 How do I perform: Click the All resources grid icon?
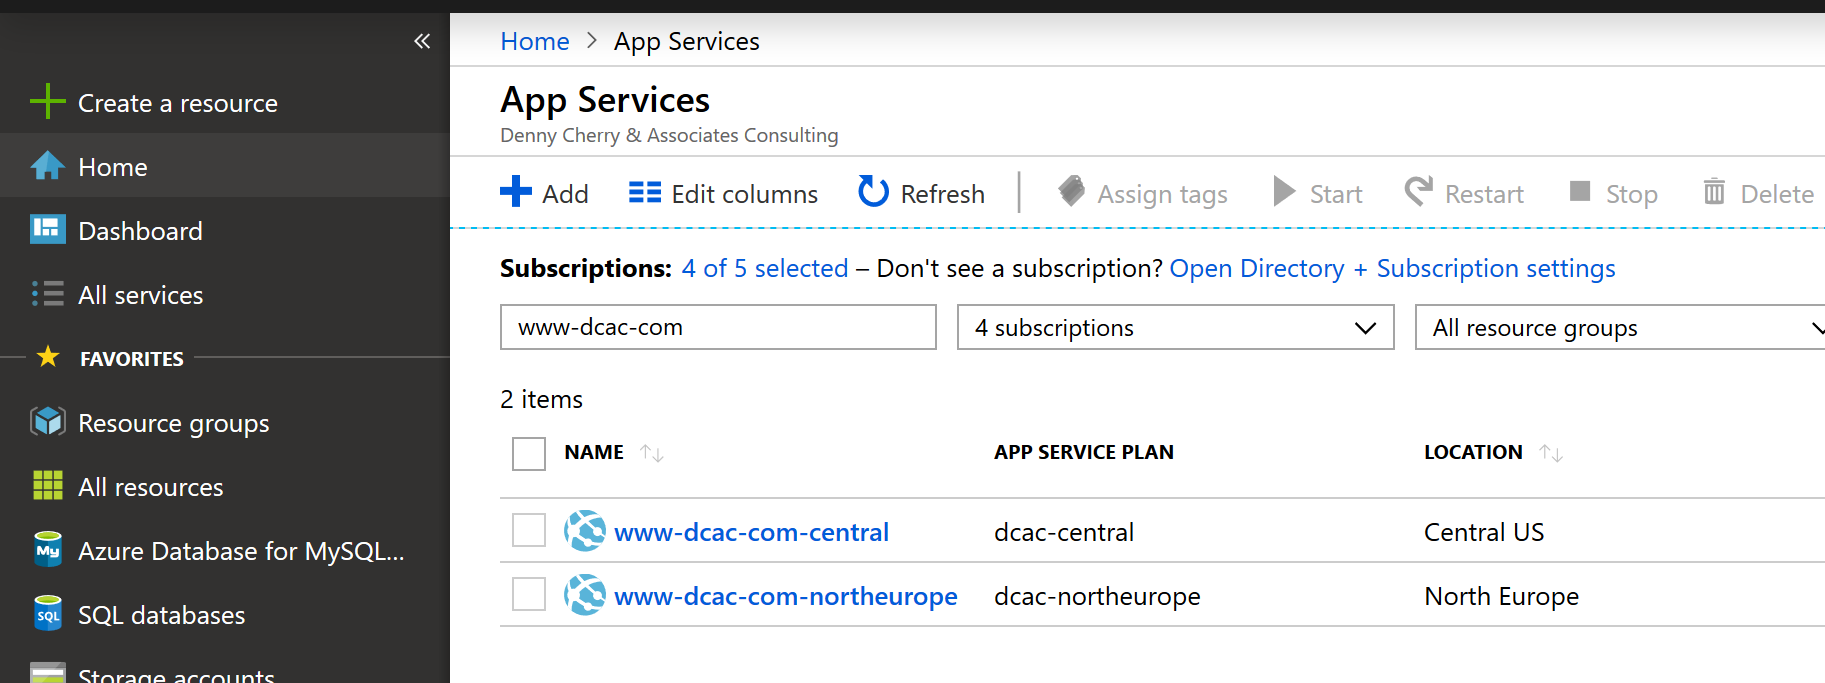point(47,485)
